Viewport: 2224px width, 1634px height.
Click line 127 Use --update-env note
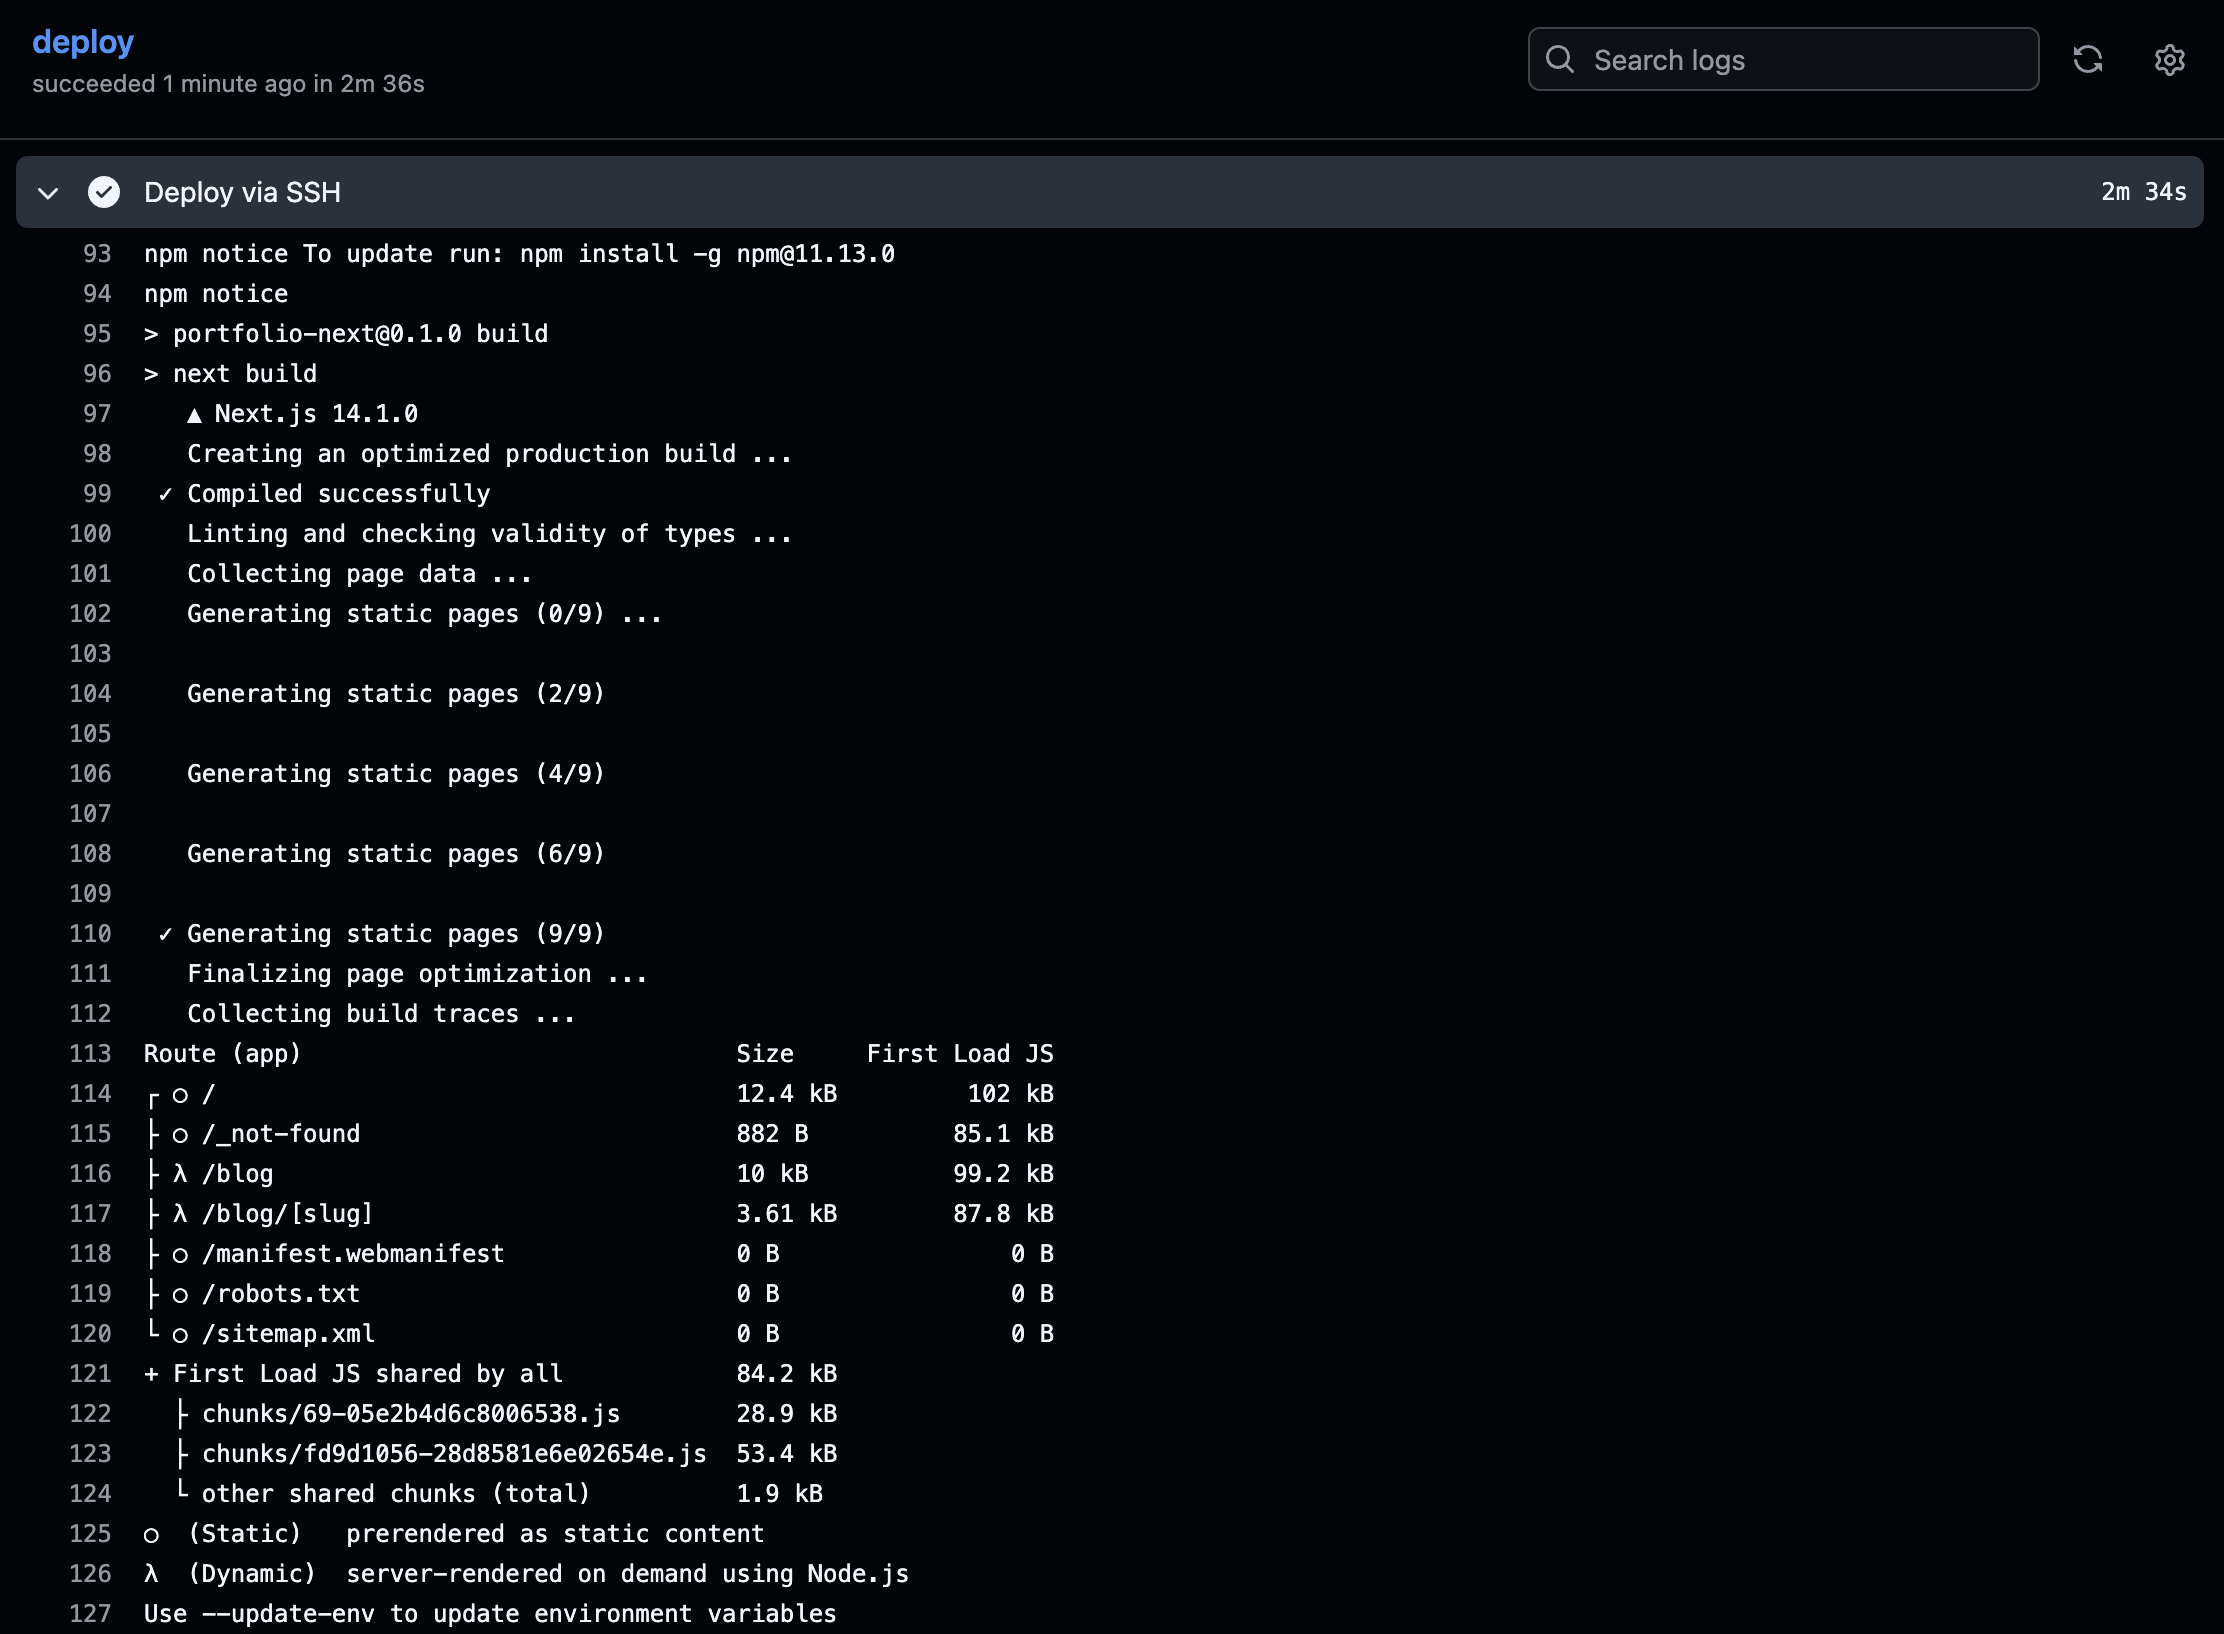[490, 1613]
